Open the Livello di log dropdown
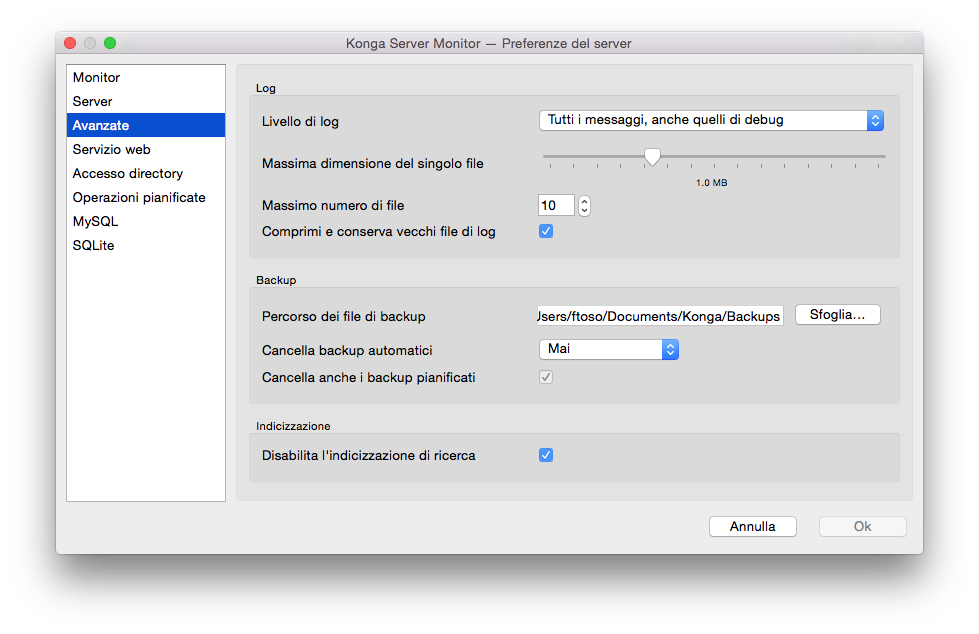The height and width of the screenshot is (634, 979). [711, 120]
